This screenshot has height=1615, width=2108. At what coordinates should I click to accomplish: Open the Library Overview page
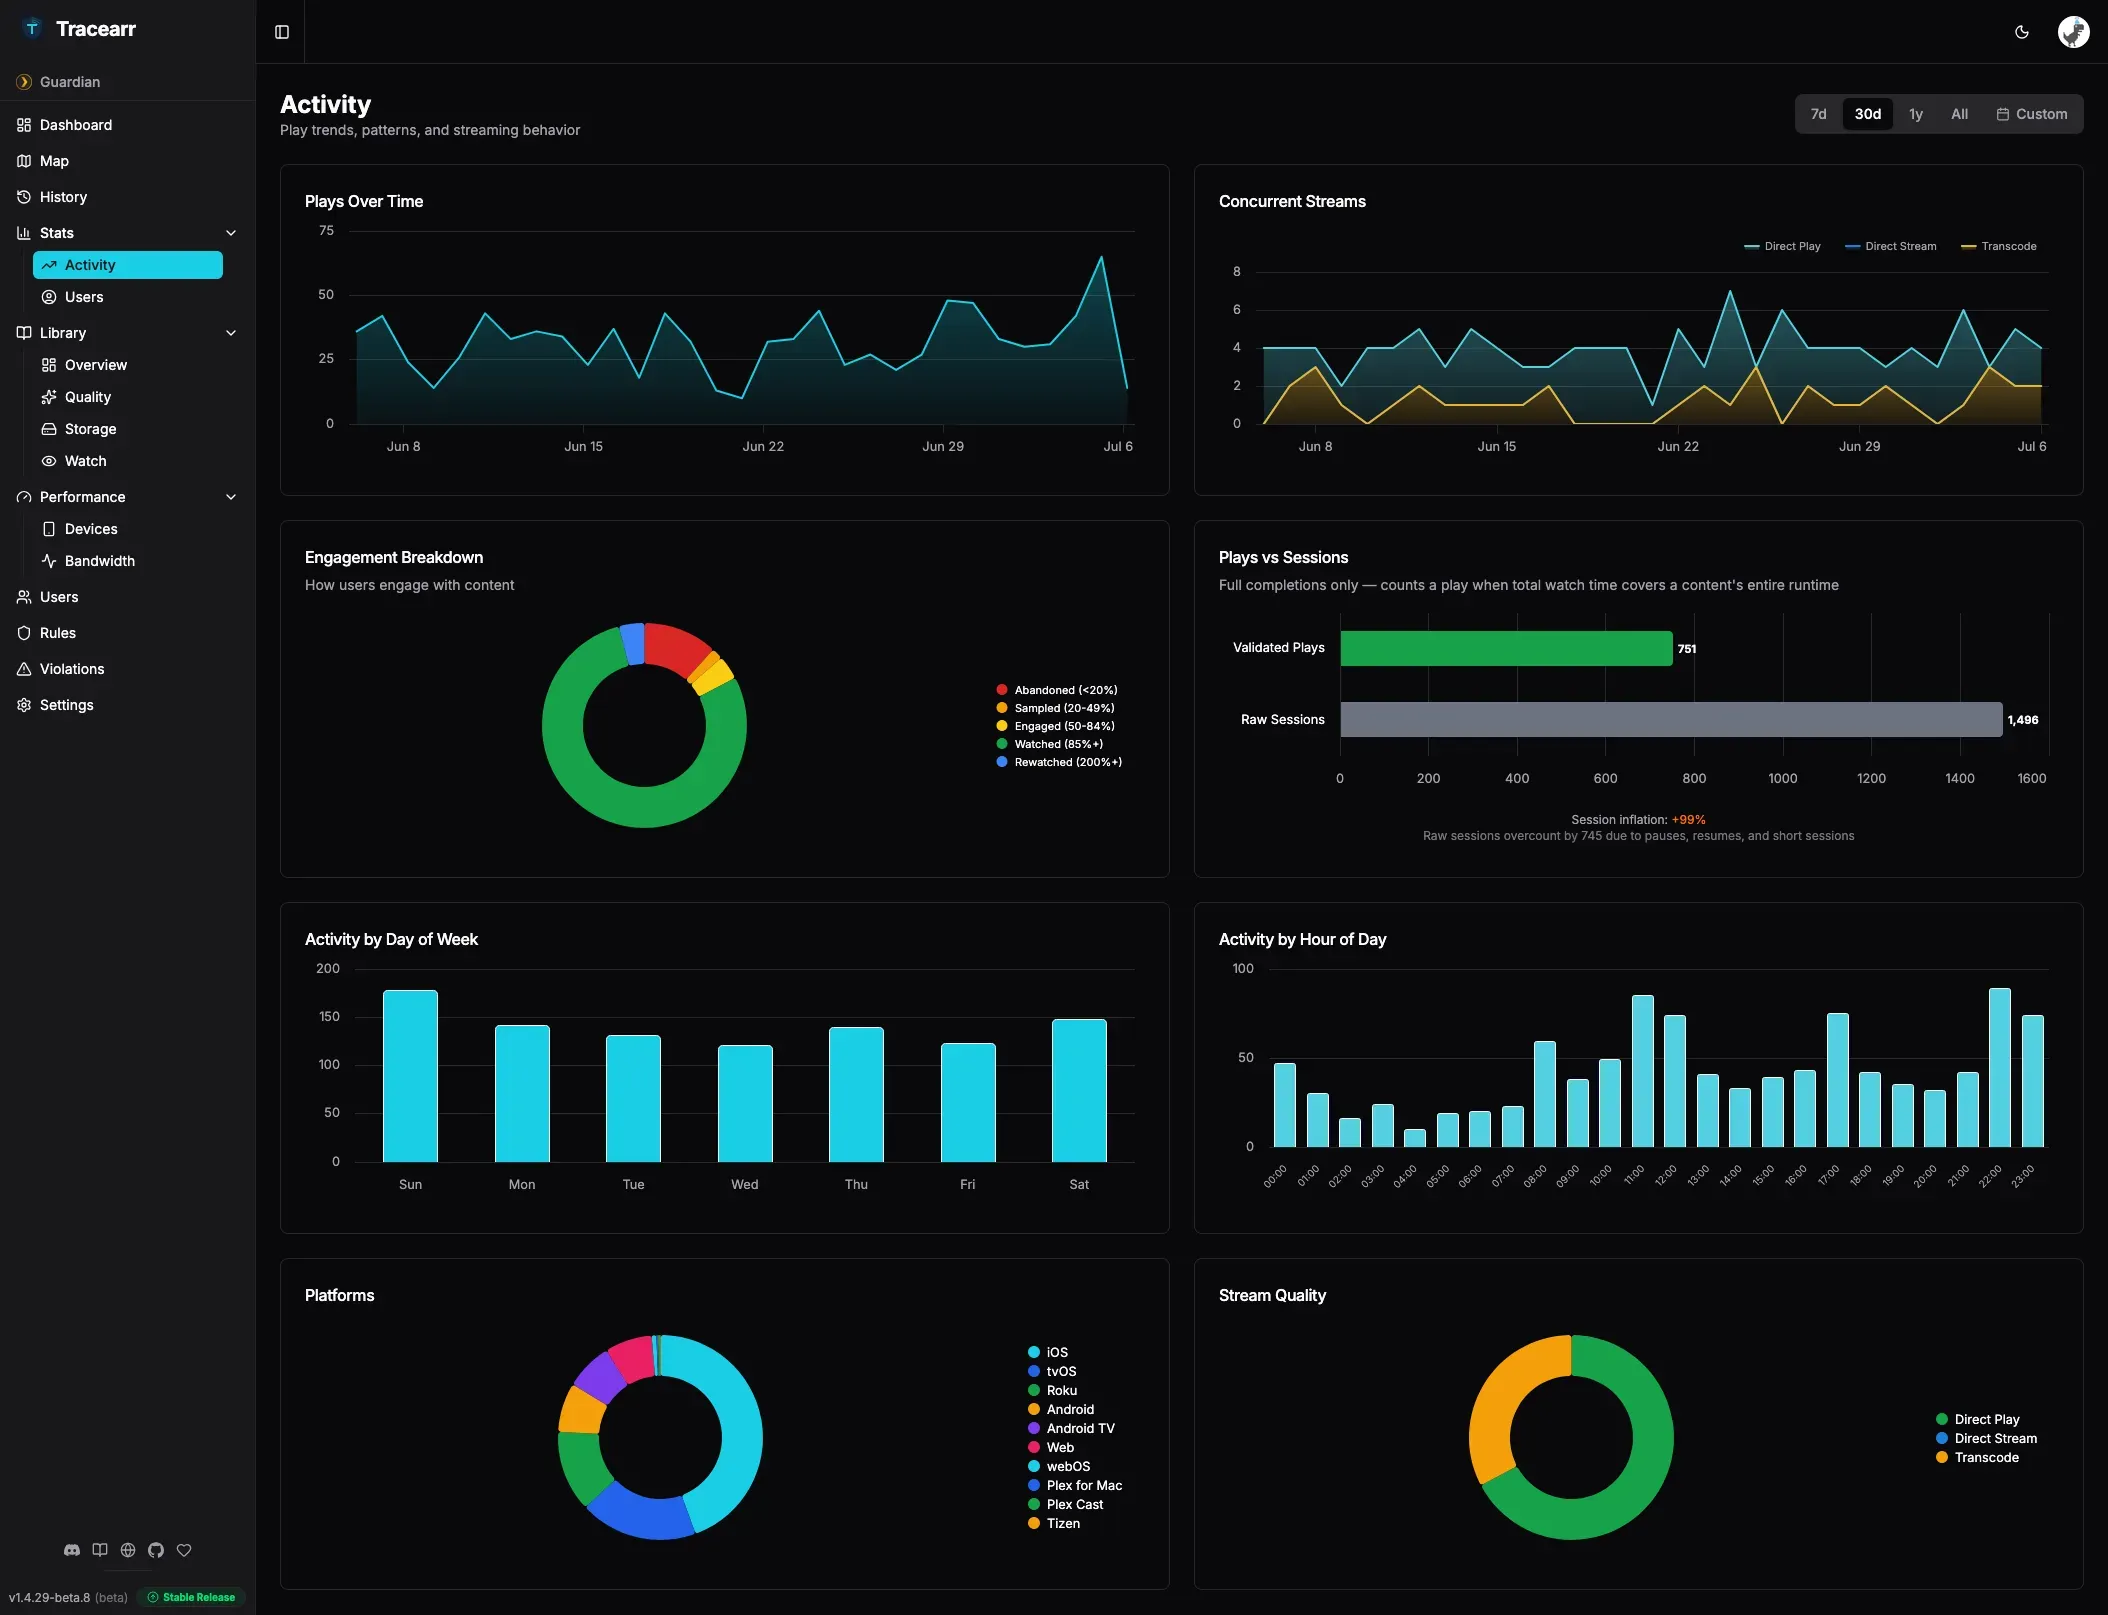pos(128,365)
